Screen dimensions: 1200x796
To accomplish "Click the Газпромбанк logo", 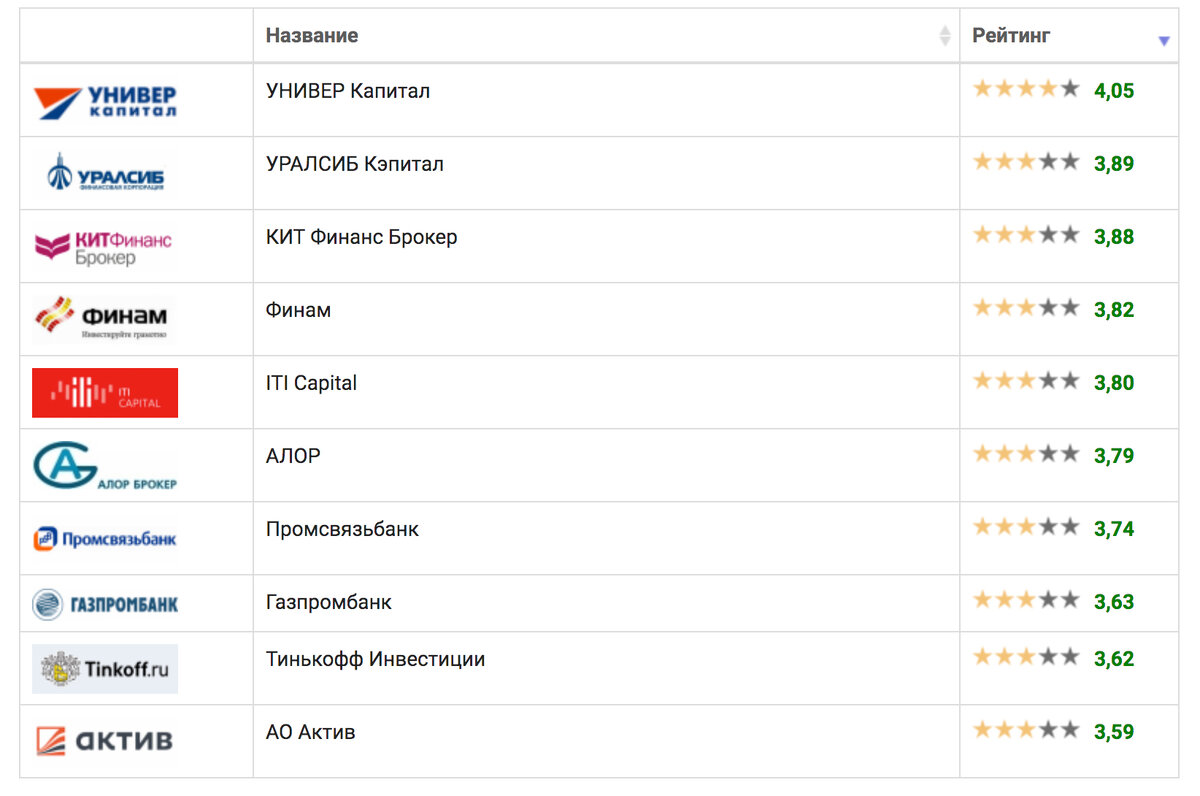I will [105, 604].
